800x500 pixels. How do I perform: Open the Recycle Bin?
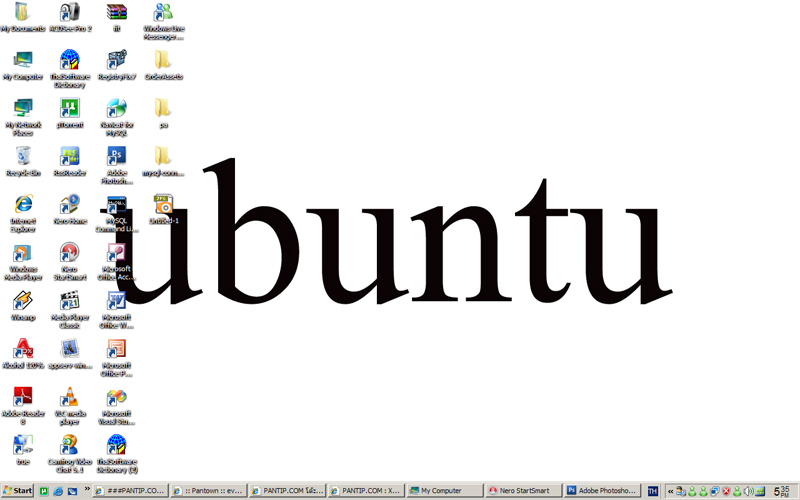click(22, 161)
